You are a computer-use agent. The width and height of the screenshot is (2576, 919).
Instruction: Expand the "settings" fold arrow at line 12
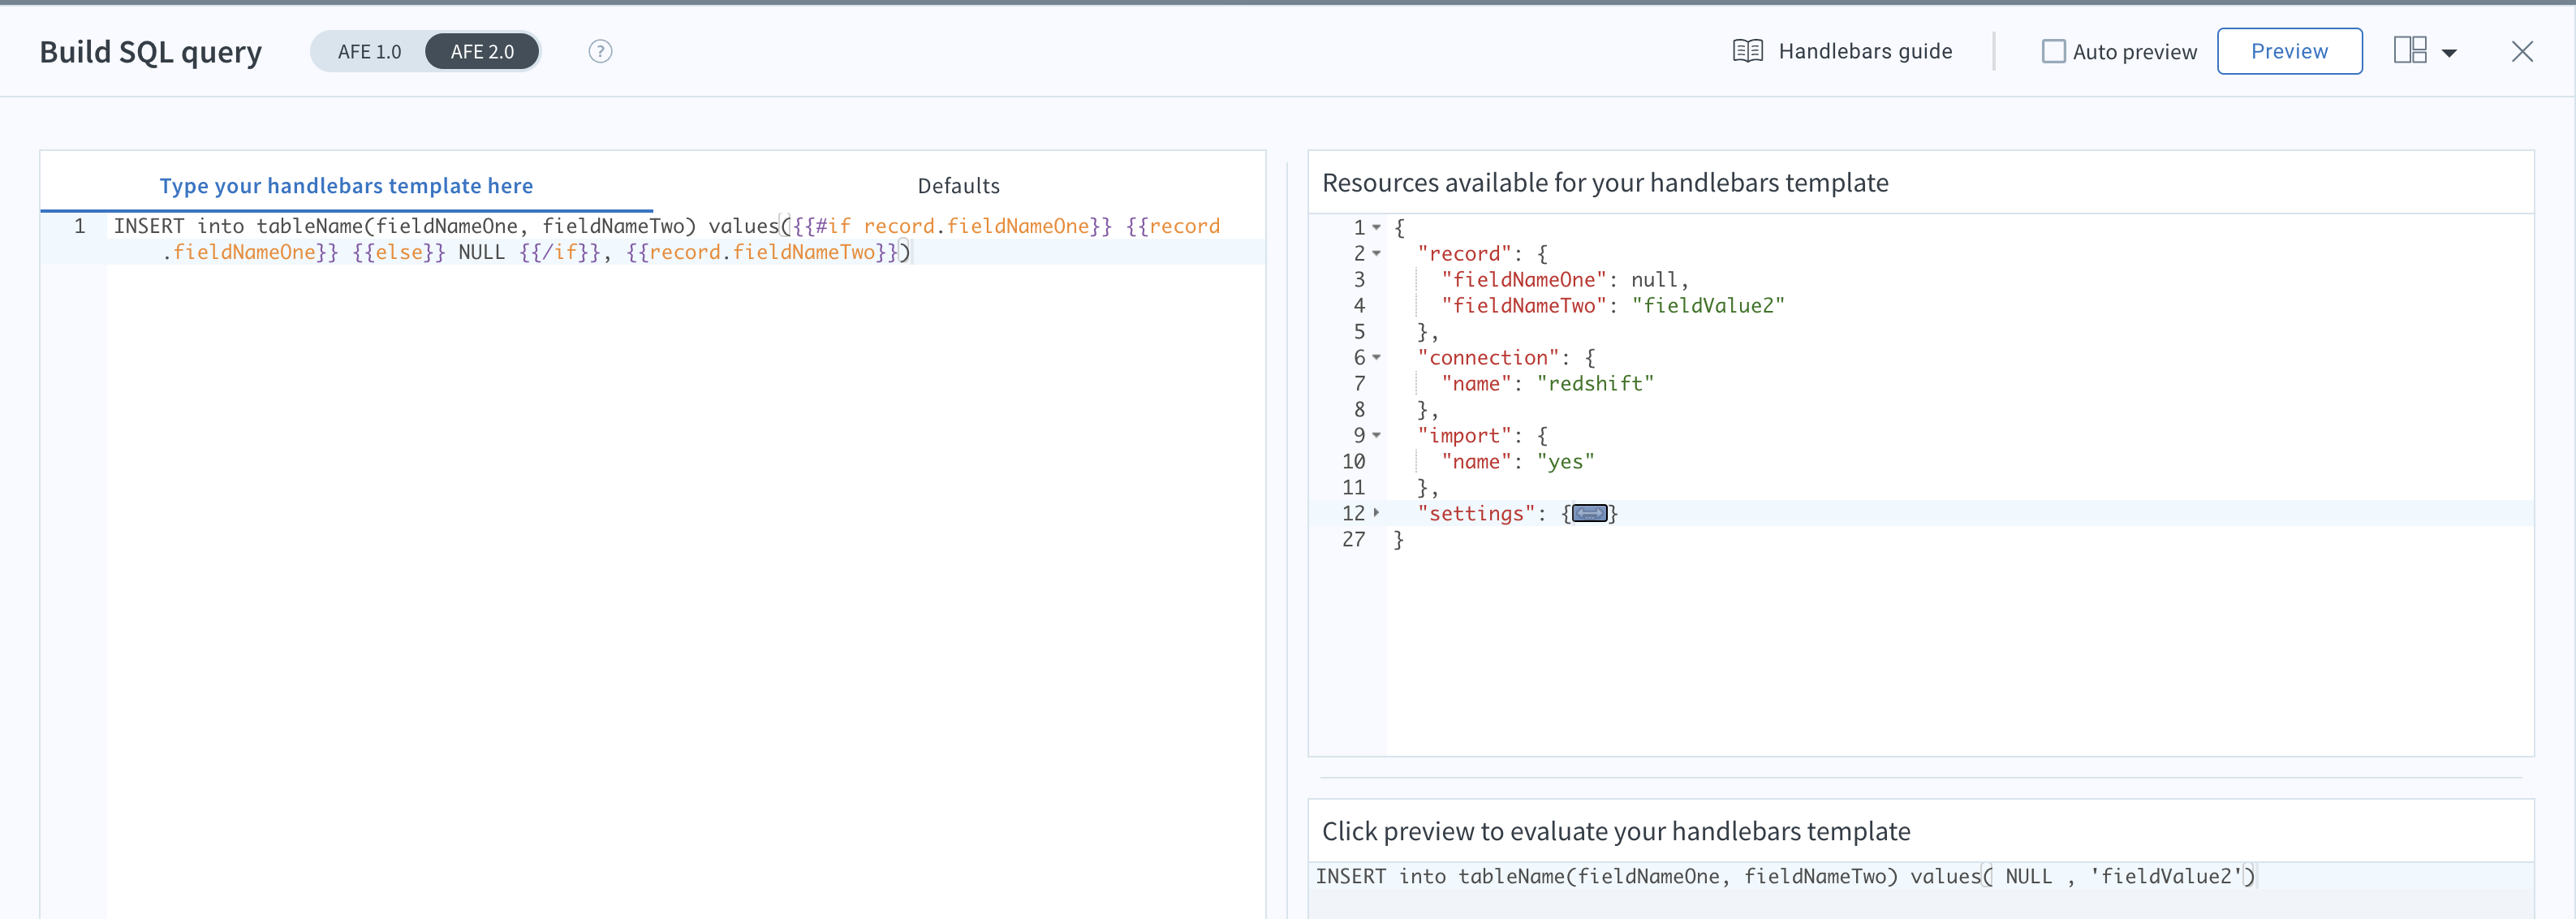(x=1377, y=513)
